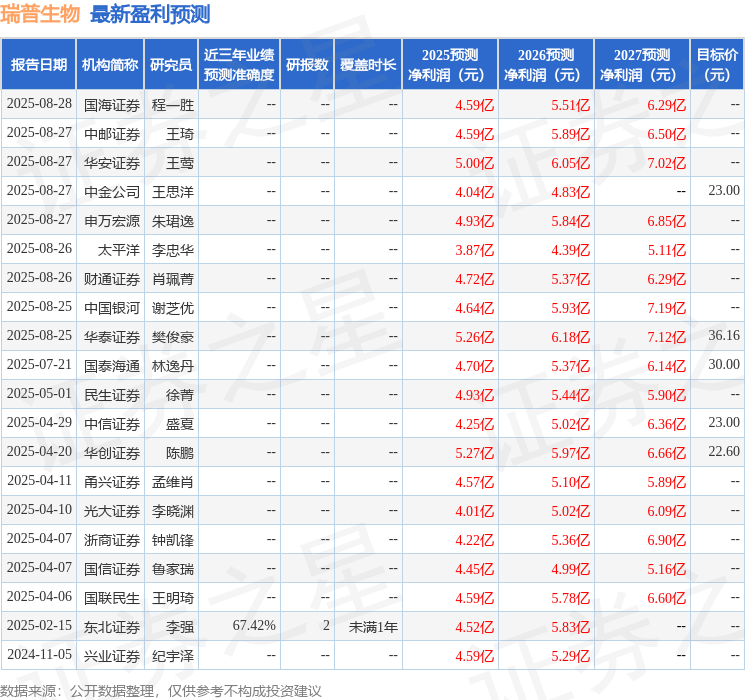Click the 民生证券 institution cell

point(112,395)
